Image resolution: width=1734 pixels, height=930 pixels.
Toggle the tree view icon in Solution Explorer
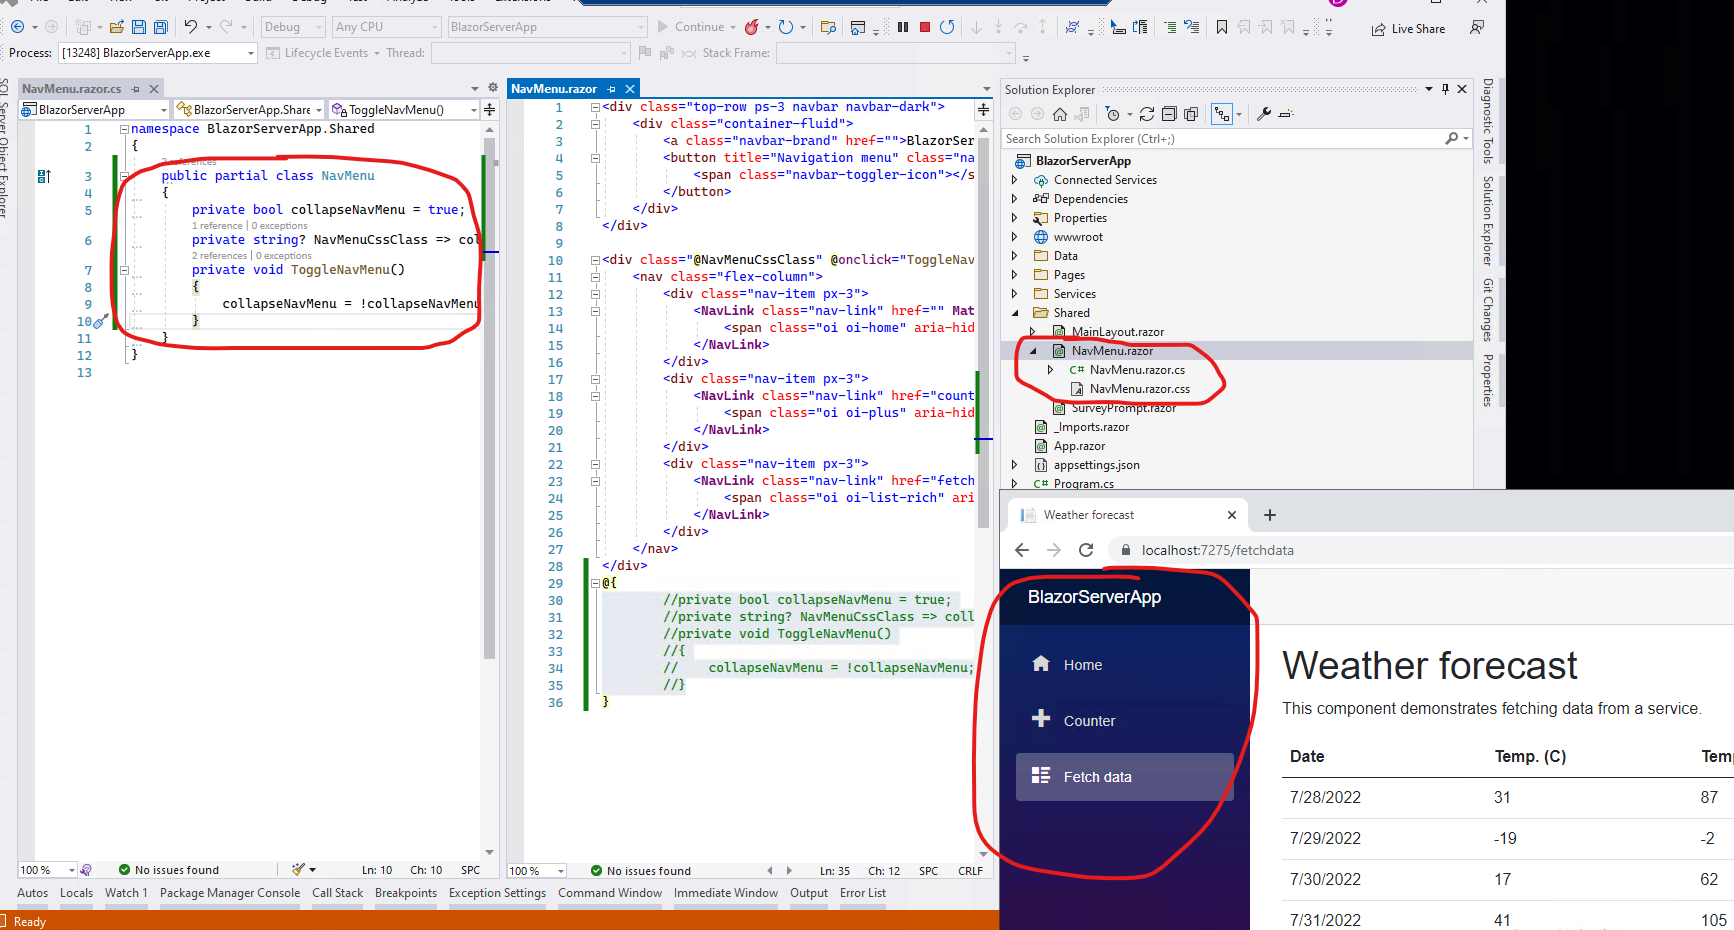1222,114
